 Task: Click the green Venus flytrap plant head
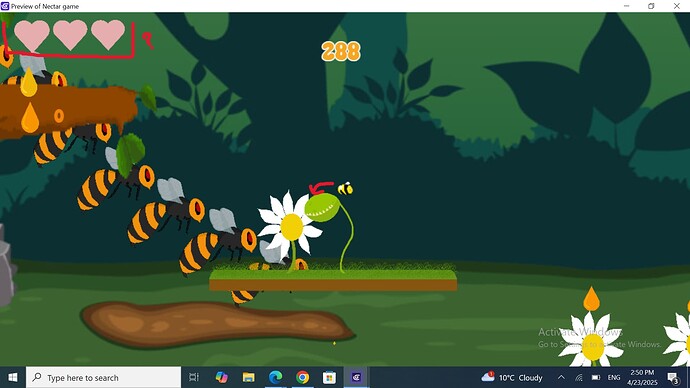click(322, 207)
